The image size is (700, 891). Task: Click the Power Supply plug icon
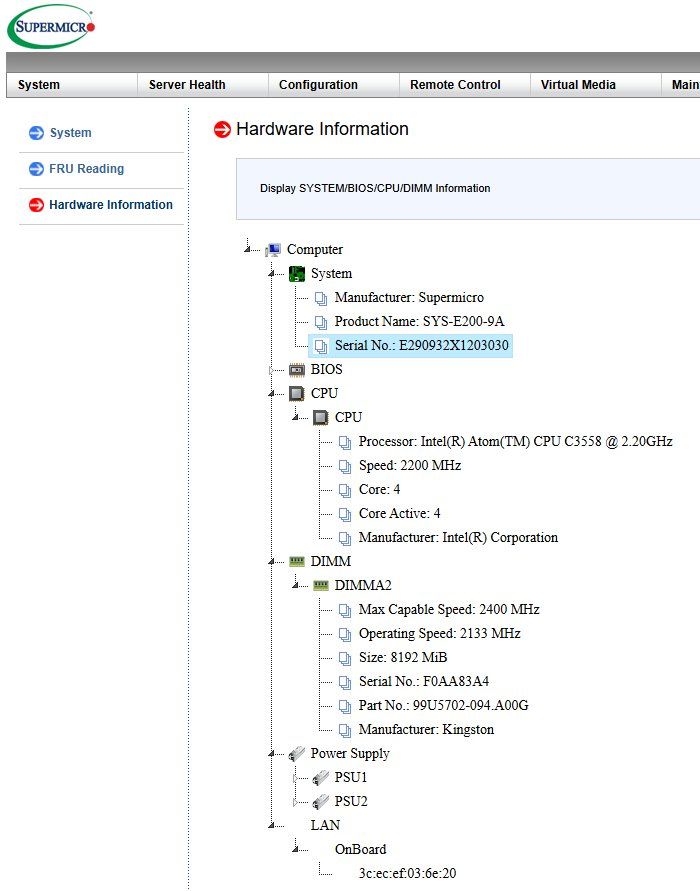[297, 754]
